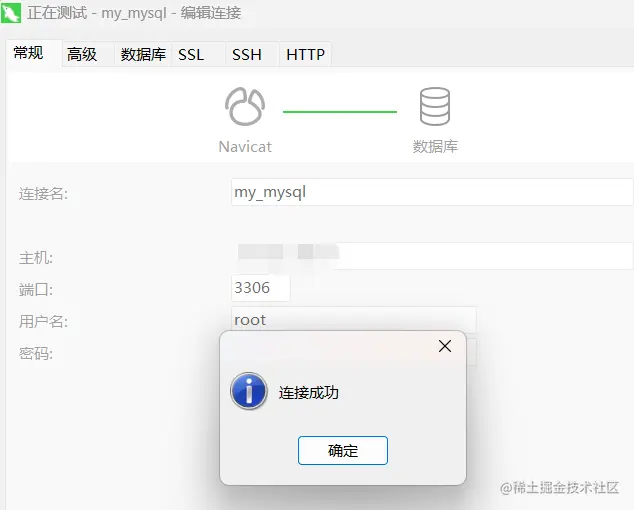634x510 pixels.
Task: Open the 数据库 tab
Action: pyautogui.click(x=143, y=54)
